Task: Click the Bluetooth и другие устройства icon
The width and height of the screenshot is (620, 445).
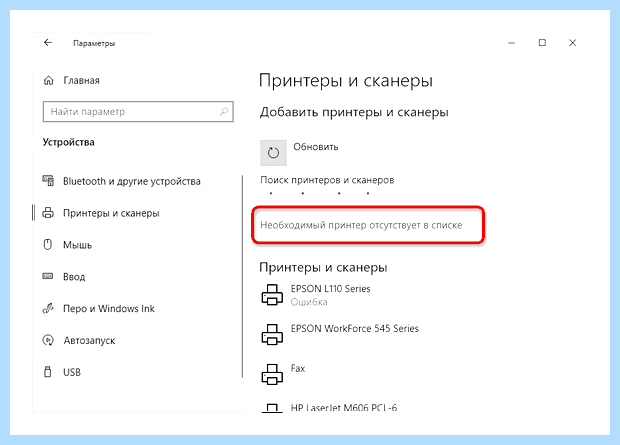Action: coord(48,181)
